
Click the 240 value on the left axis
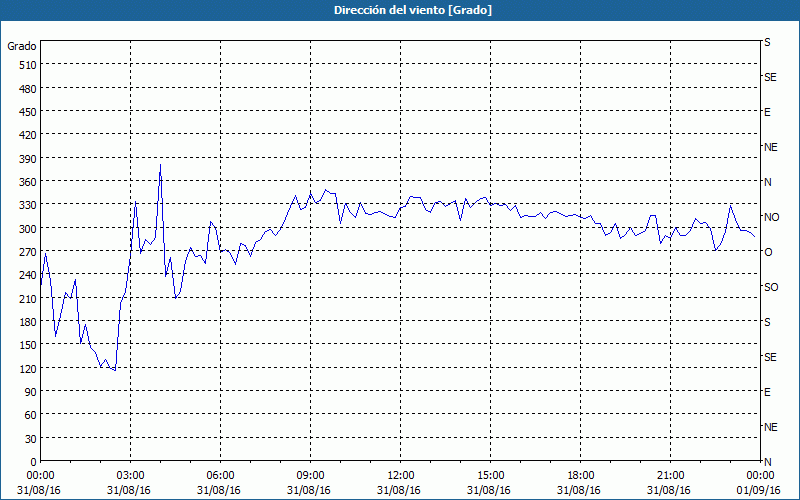(x=28, y=275)
